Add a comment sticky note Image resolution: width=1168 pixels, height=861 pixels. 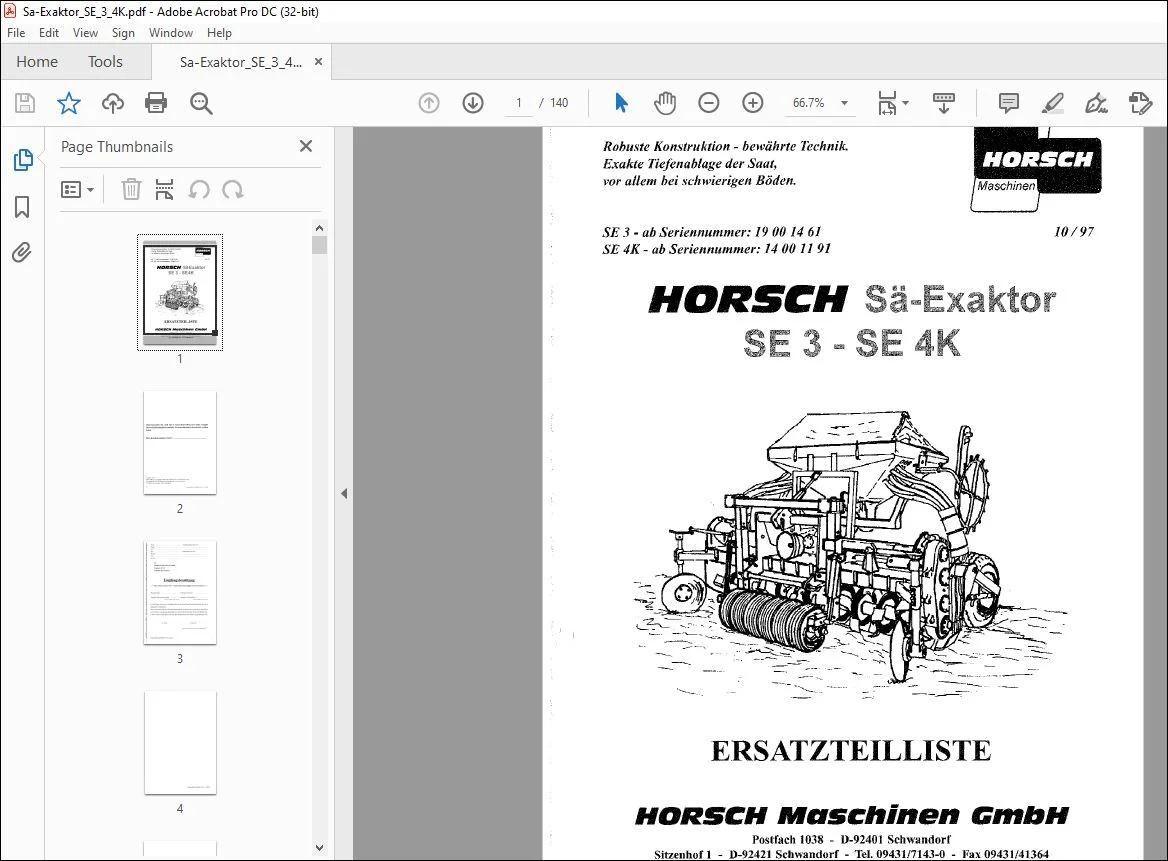[x=1009, y=103]
